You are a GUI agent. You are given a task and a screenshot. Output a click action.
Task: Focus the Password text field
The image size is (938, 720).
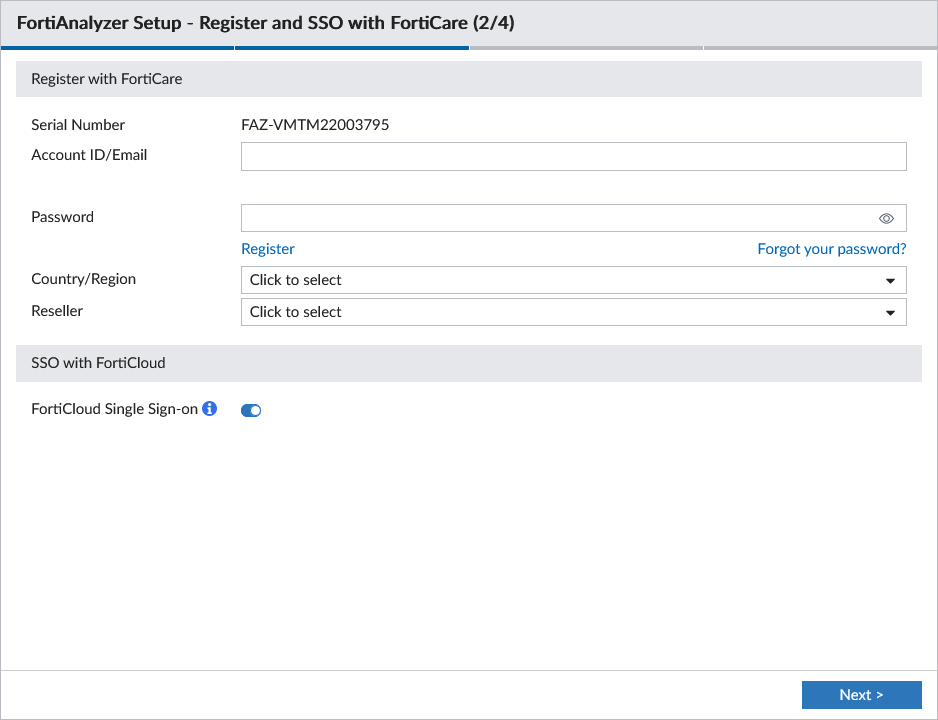coord(555,218)
